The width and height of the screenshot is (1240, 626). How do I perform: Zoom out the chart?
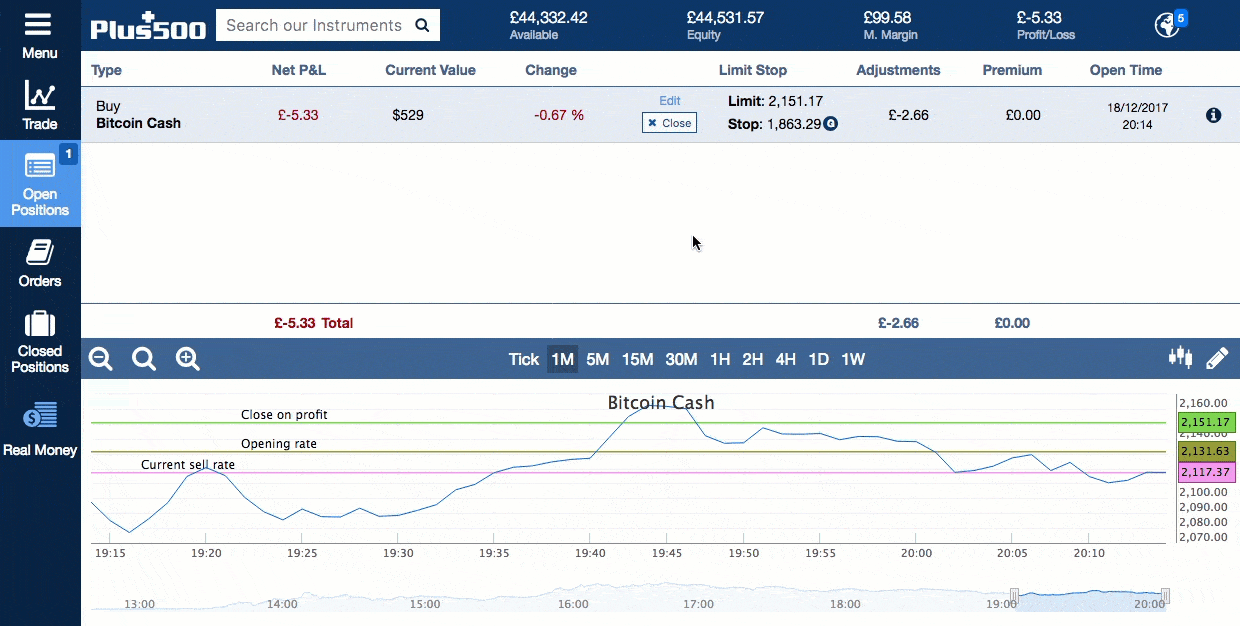pyautogui.click(x=101, y=359)
